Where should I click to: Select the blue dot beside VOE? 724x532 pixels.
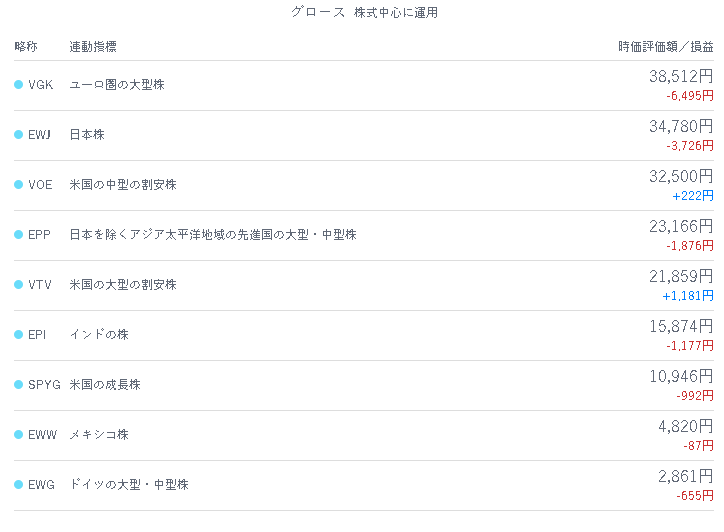pyautogui.click(x=18, y=184)
